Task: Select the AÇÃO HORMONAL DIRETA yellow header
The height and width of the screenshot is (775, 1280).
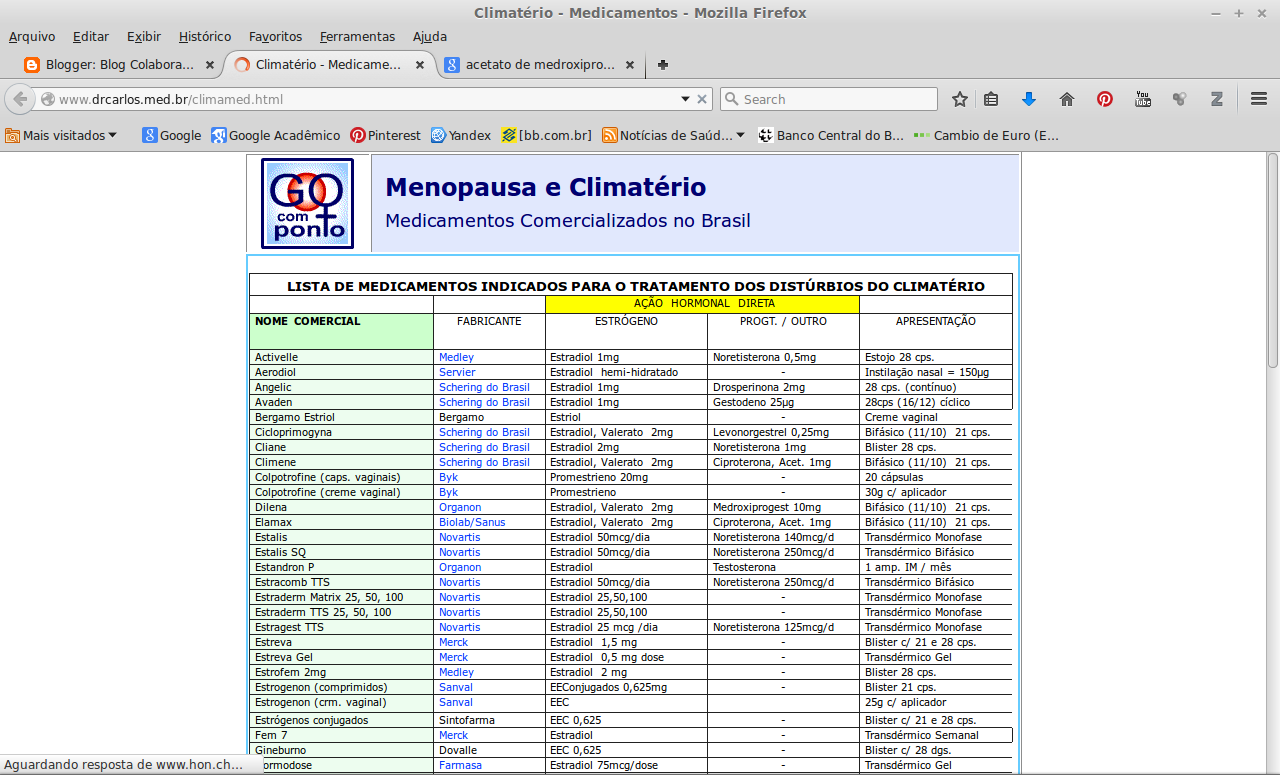Action: coord(702,304)
